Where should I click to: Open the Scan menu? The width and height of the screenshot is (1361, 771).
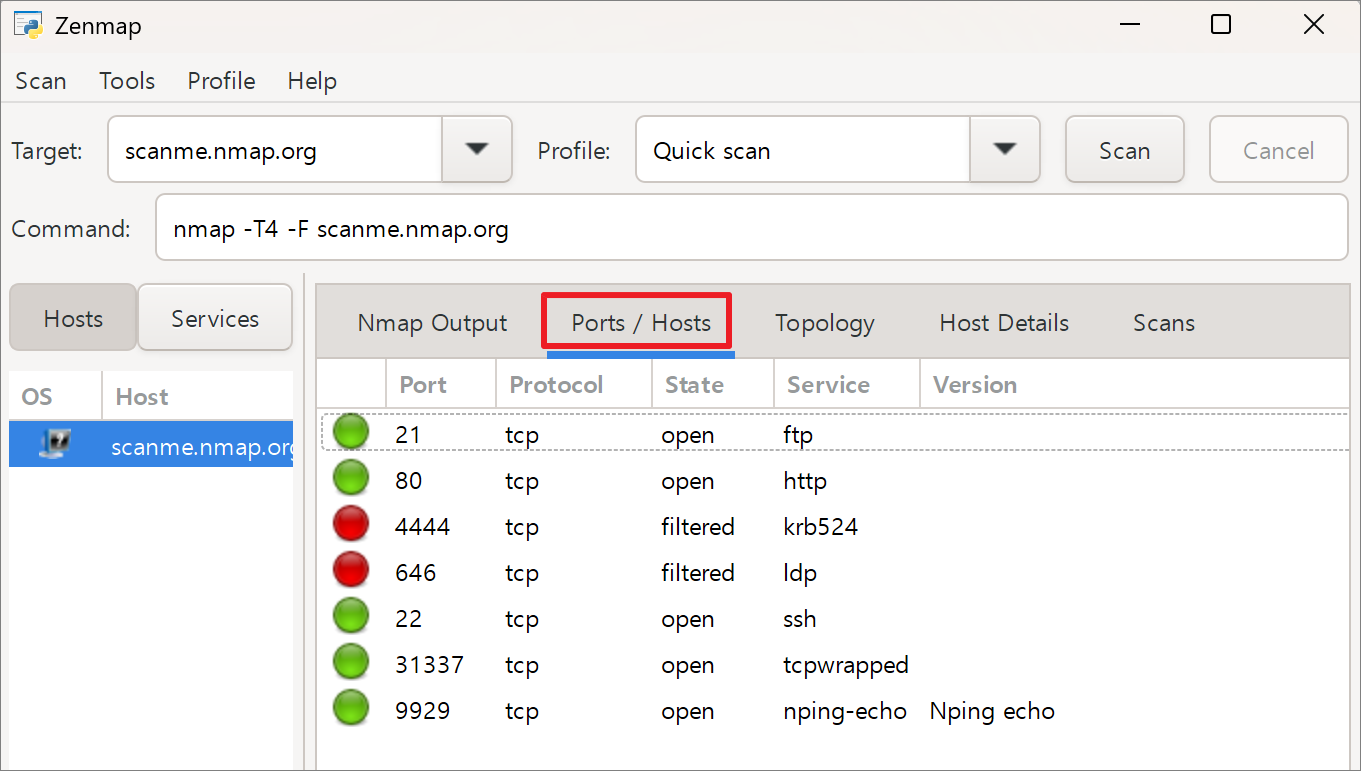pos(41,81)
